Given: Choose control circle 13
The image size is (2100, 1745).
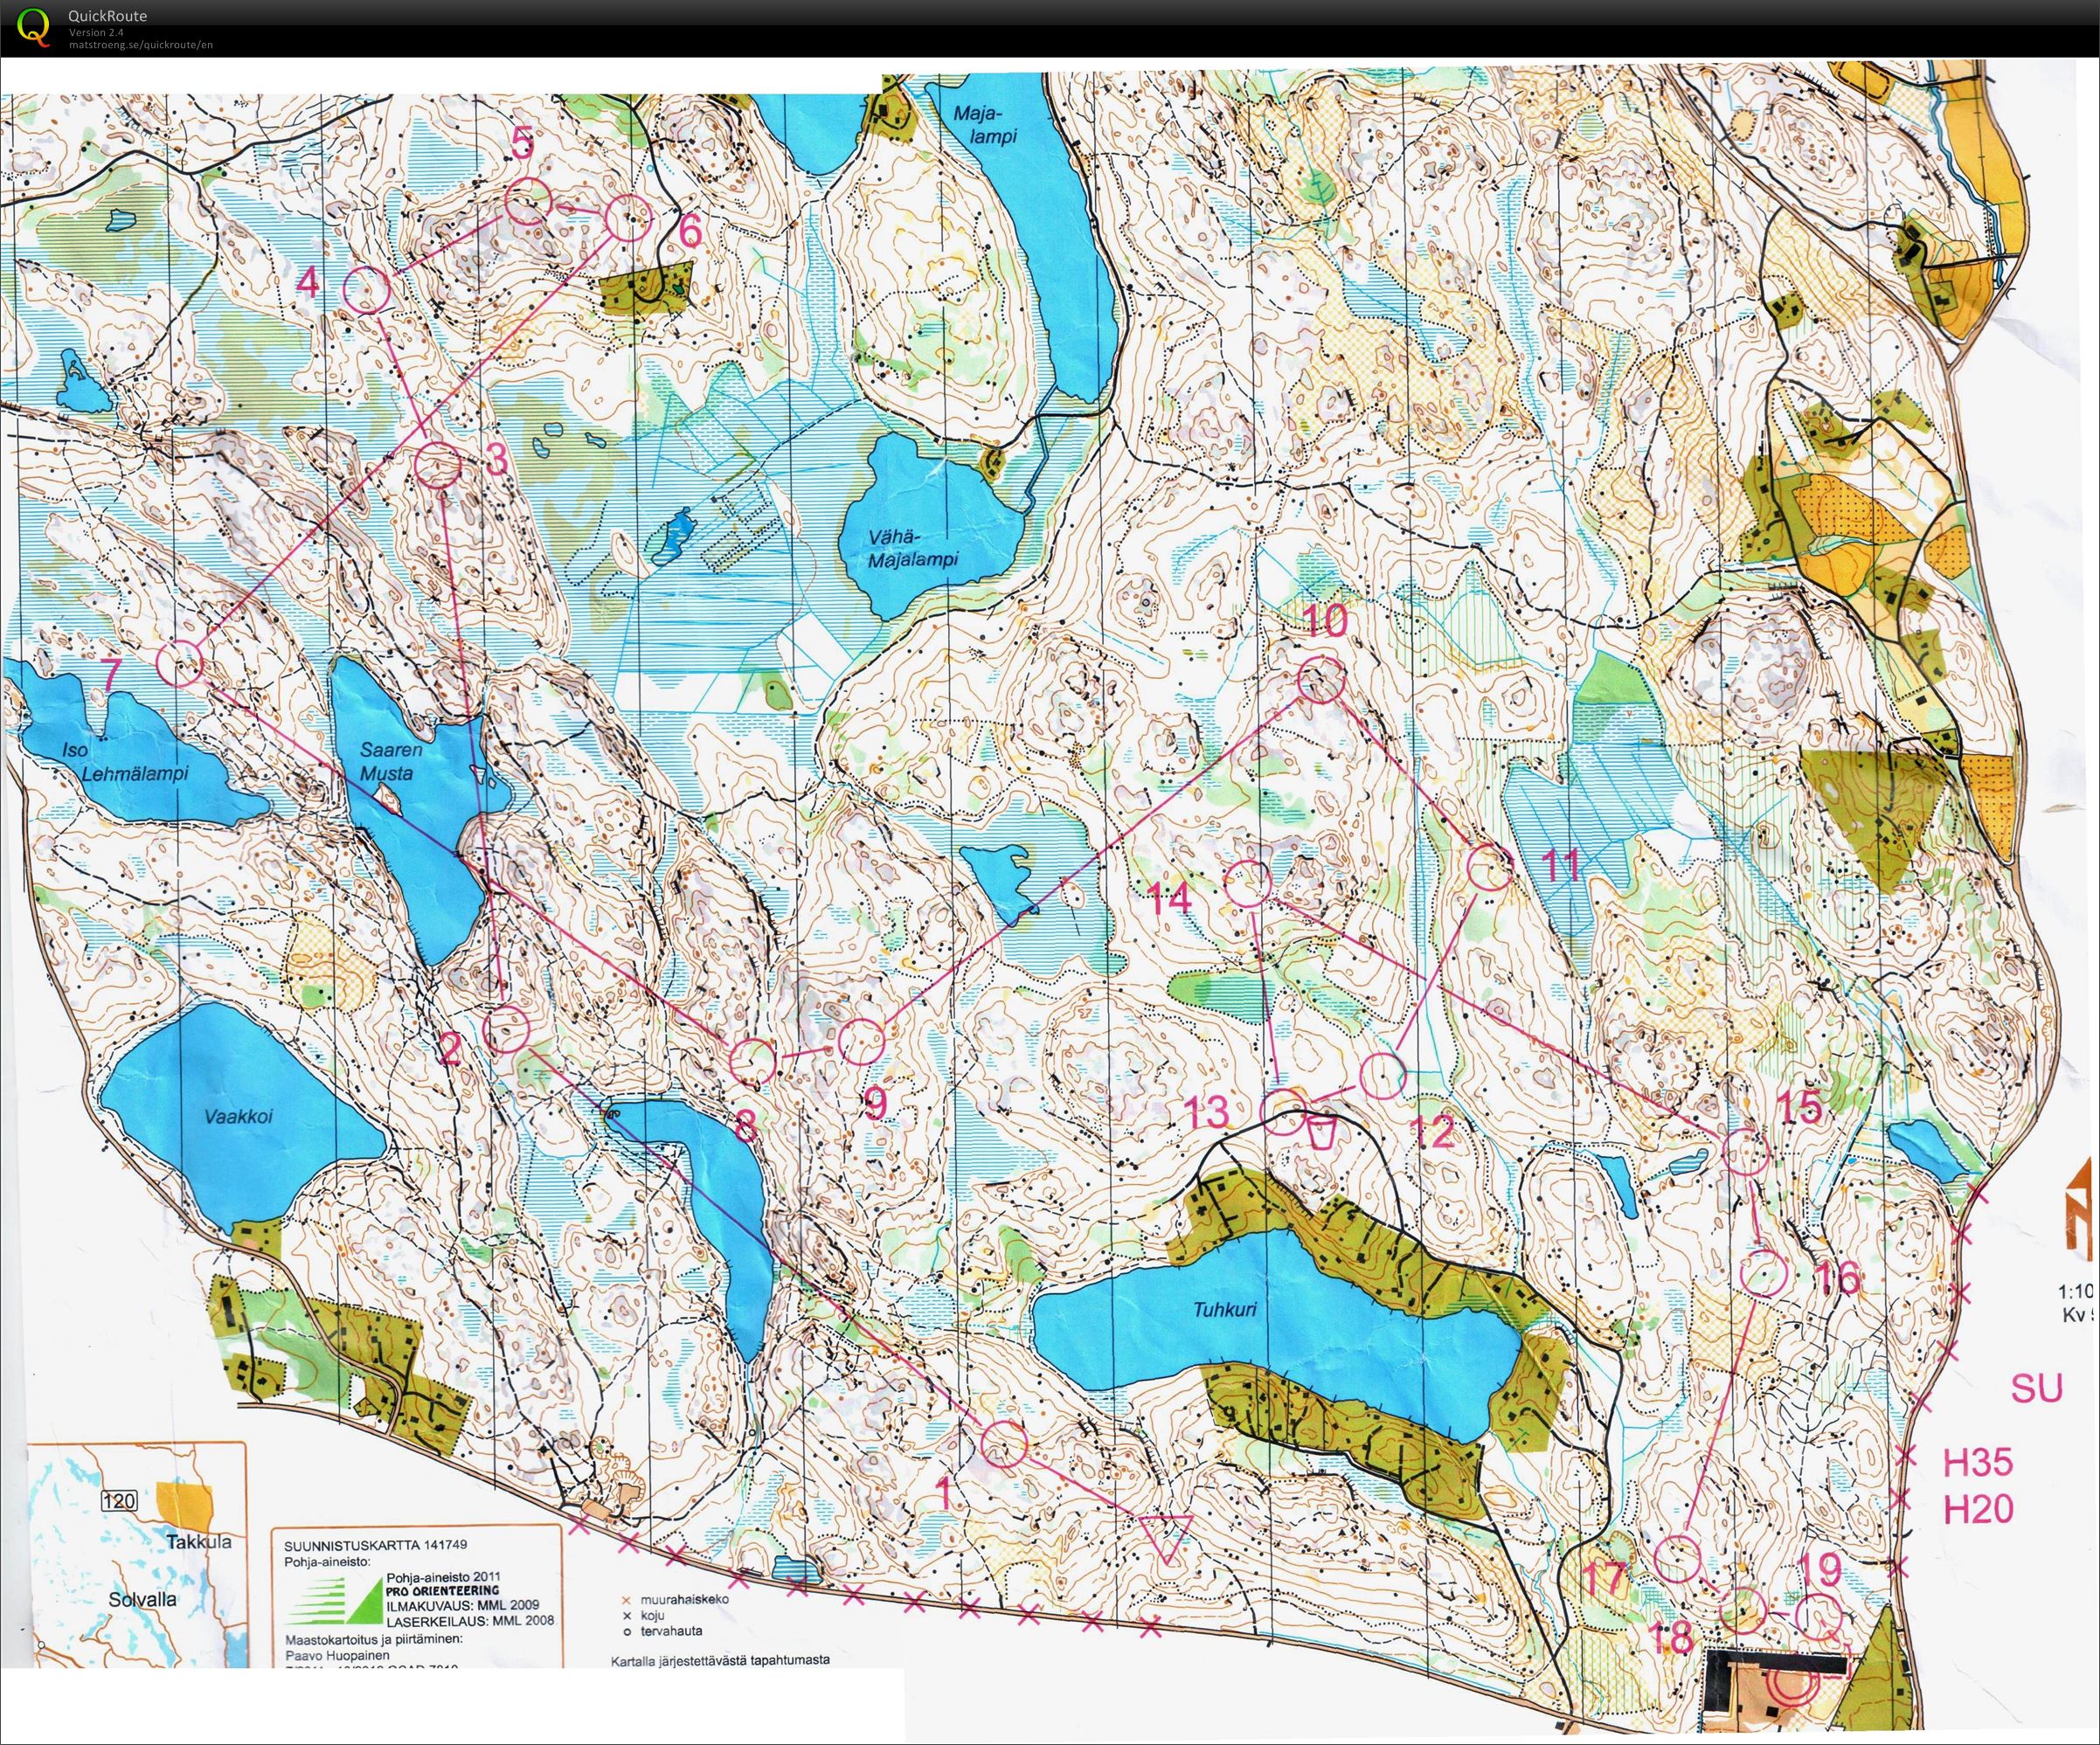Looking at the screenshot, I should (1282, 1112).
